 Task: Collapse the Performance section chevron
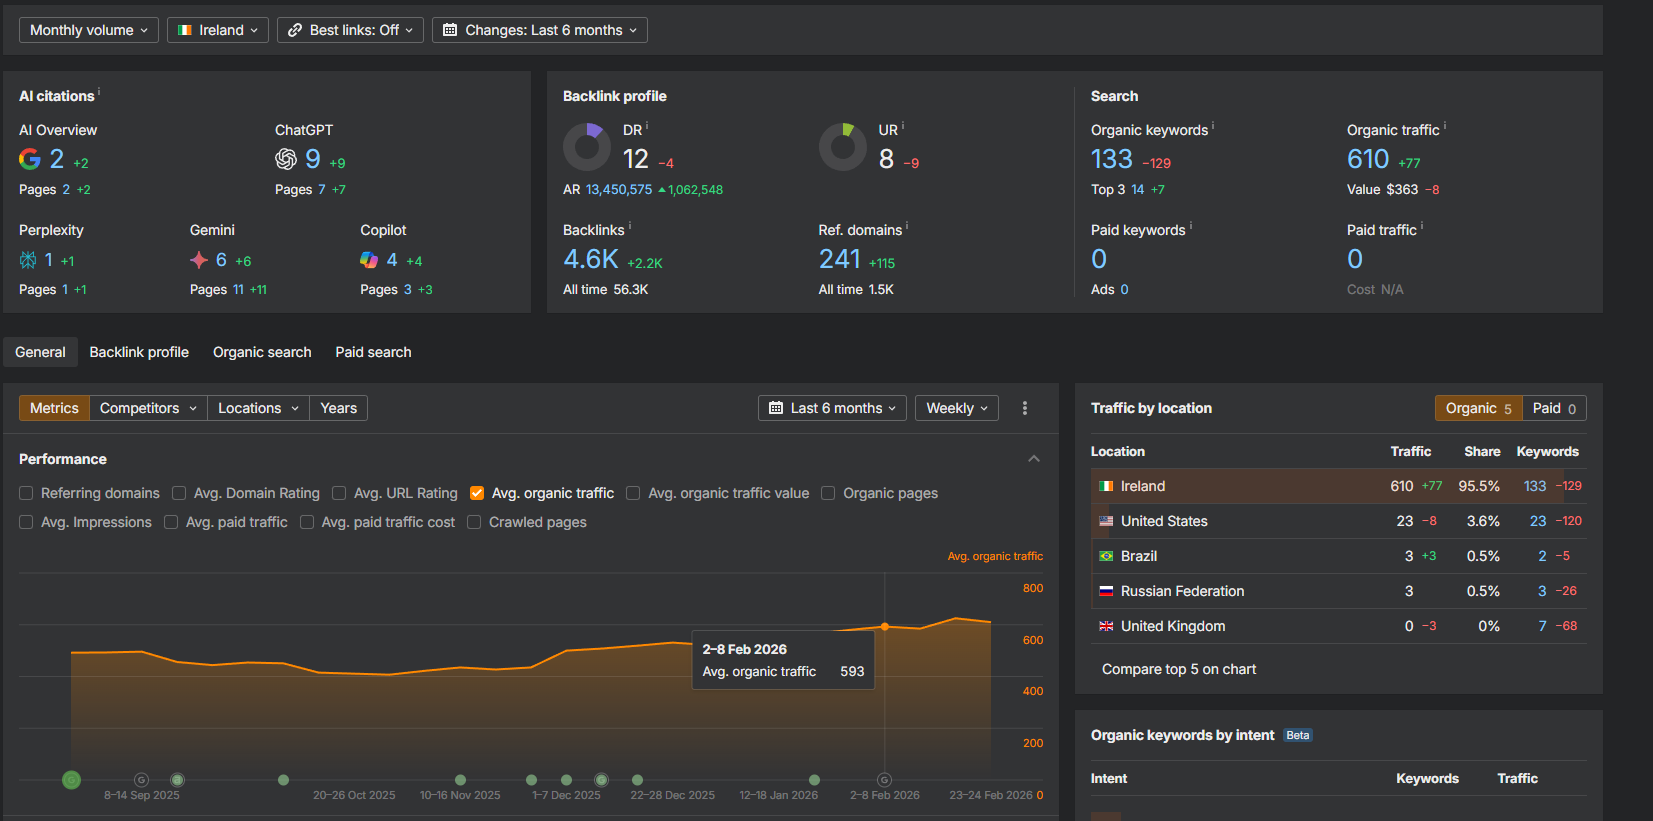pos(1034,459)
